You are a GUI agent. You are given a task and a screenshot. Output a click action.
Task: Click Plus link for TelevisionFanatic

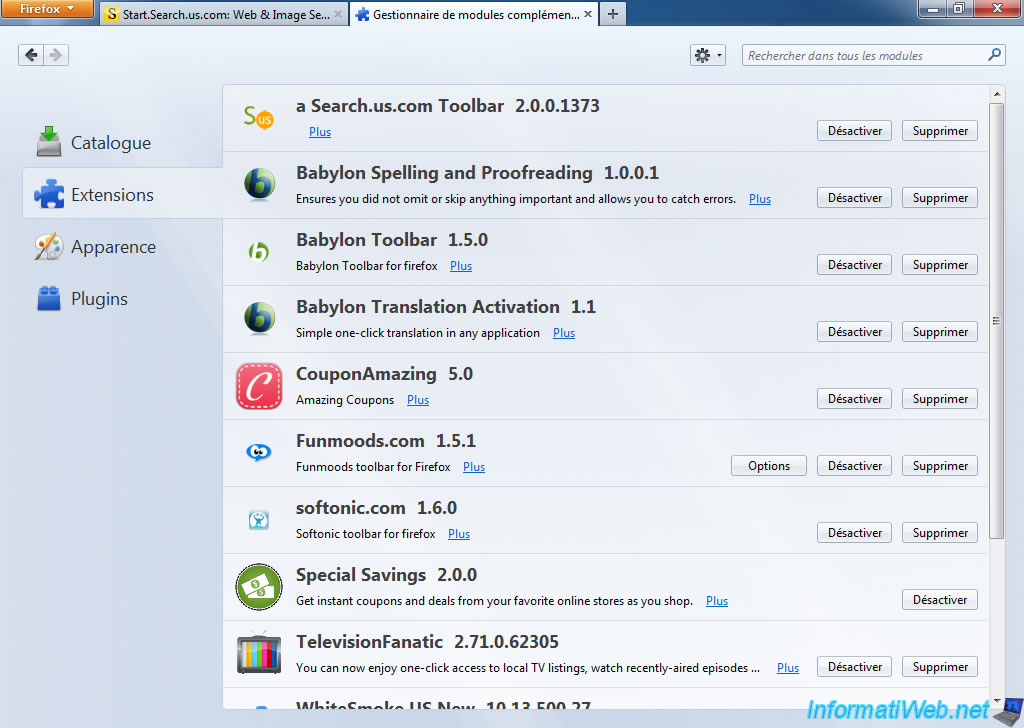pos(788,668)
